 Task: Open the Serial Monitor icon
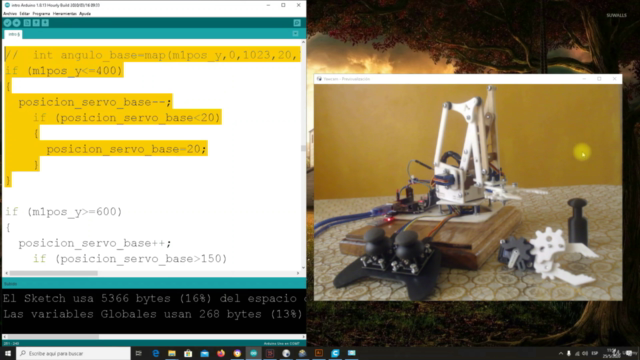tap(297, 23)
